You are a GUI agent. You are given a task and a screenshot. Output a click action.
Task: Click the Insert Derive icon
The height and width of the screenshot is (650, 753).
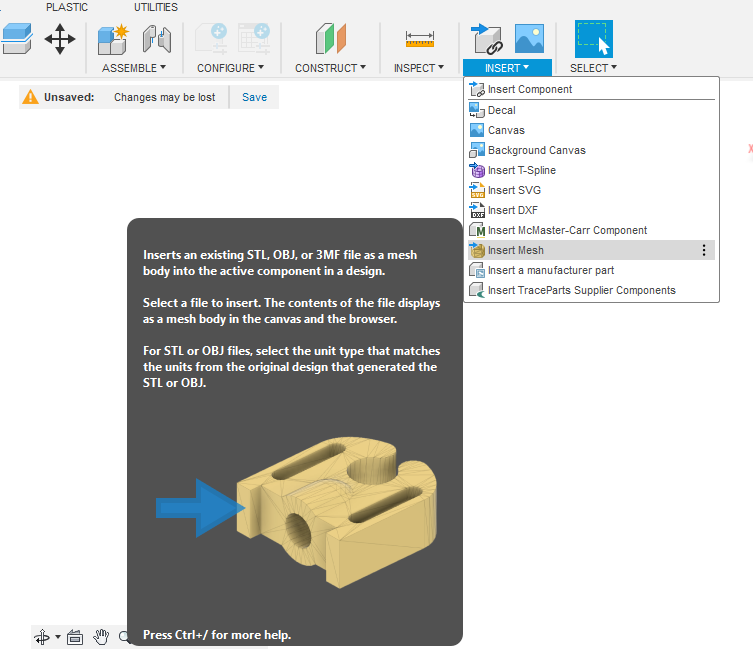click(487, 40)
